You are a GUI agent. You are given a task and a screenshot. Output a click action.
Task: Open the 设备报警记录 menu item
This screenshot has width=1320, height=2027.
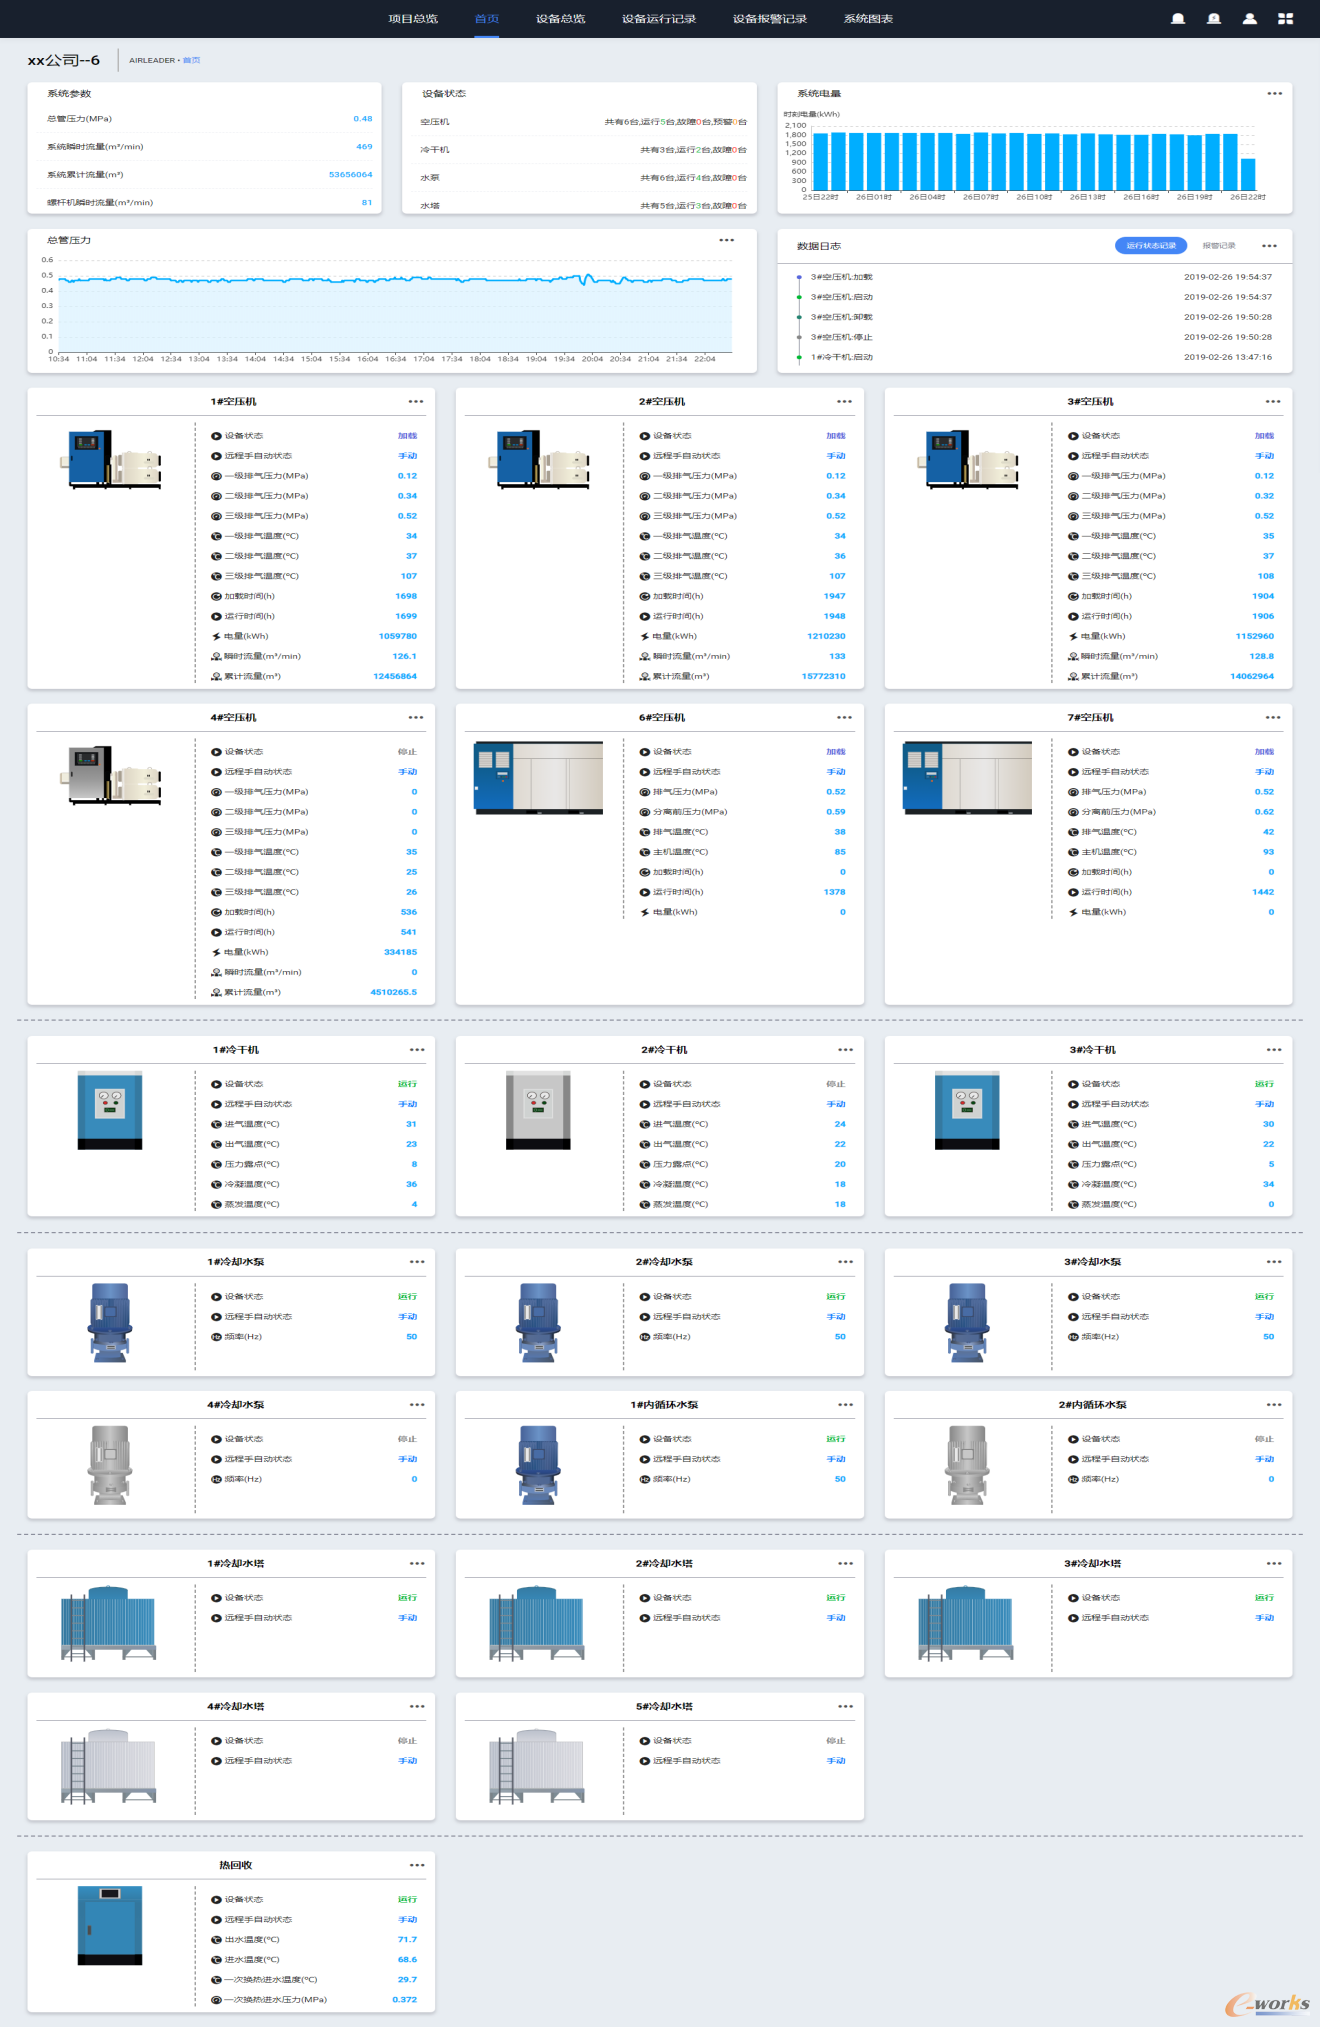(770, 19)
